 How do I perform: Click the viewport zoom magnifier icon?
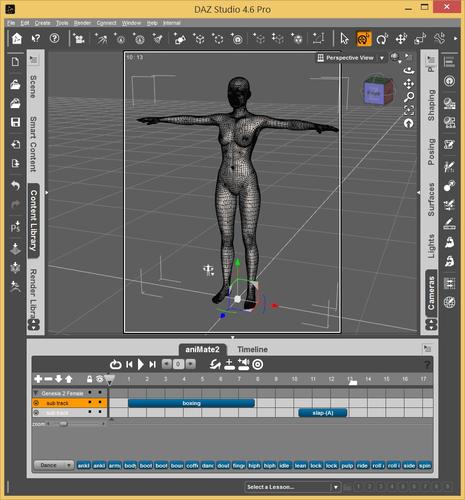409,97
